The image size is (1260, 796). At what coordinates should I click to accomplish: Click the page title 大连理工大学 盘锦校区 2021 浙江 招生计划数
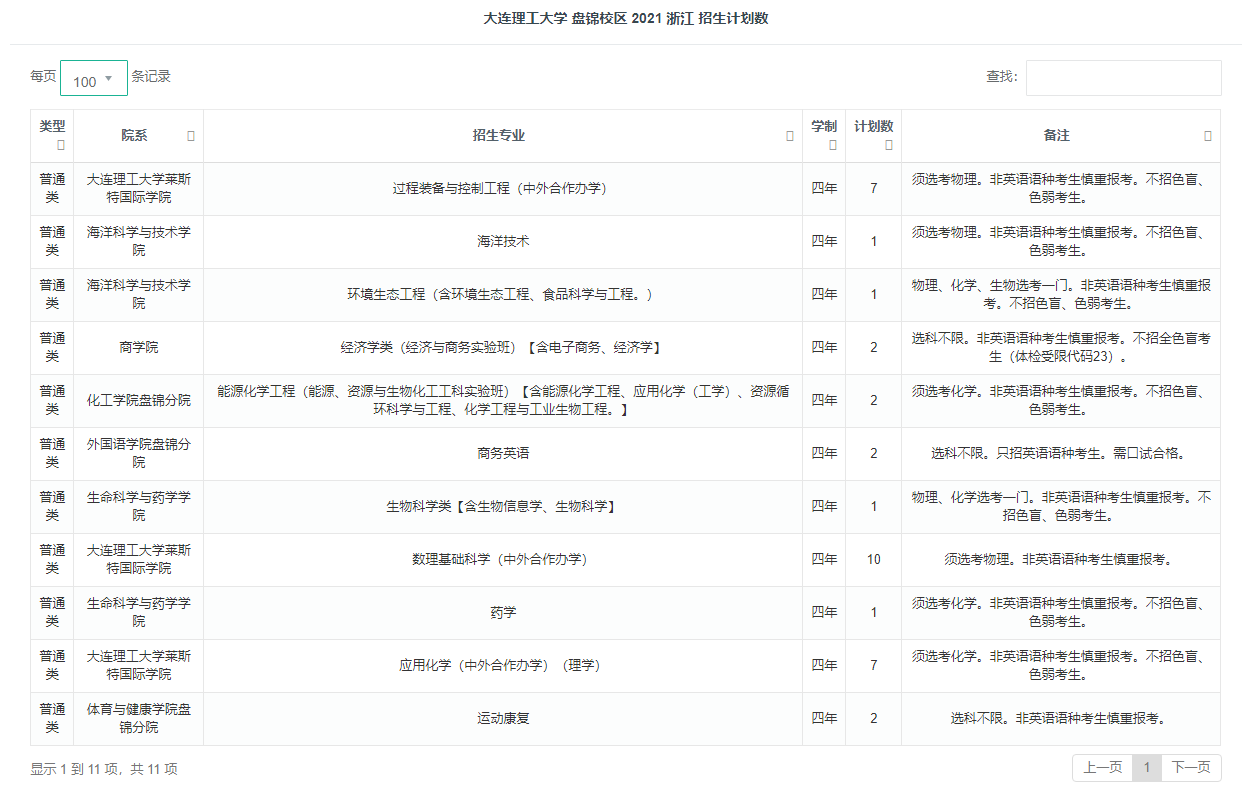626,18
